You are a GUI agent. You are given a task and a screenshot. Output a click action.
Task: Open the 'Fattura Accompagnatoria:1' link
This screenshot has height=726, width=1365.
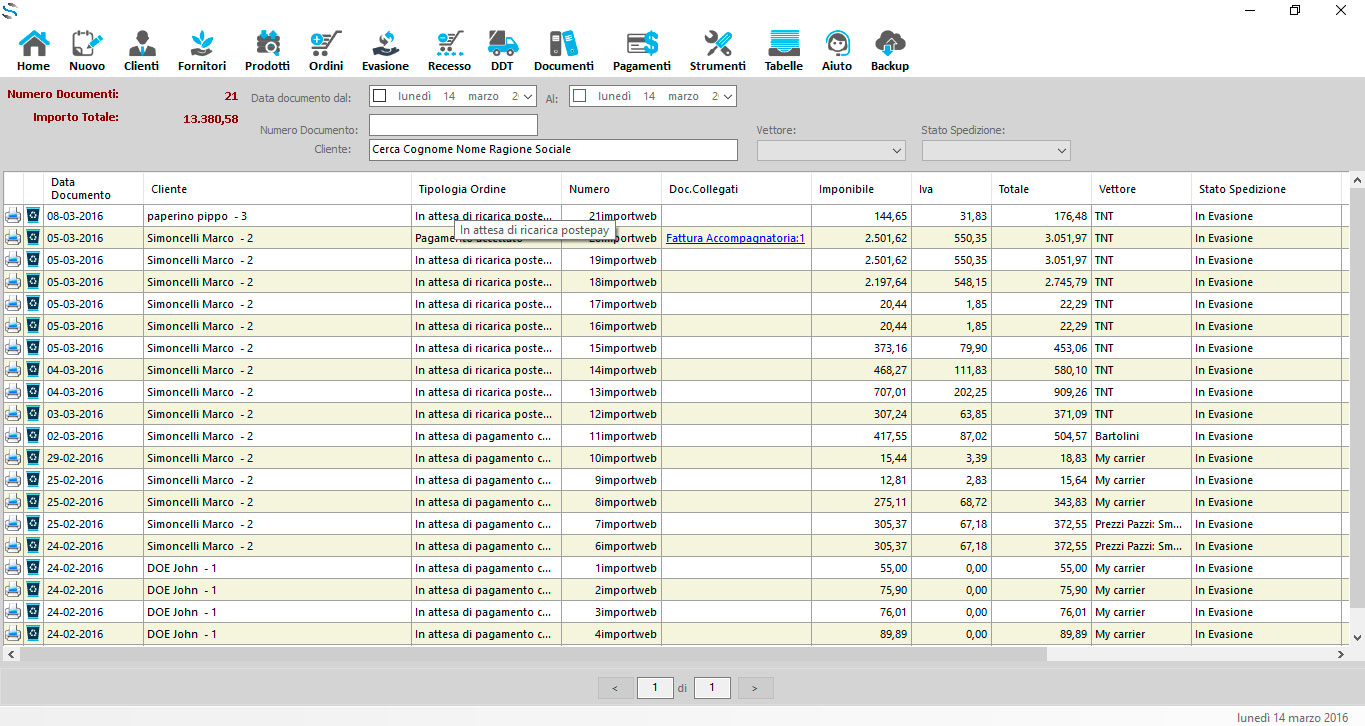735,238
